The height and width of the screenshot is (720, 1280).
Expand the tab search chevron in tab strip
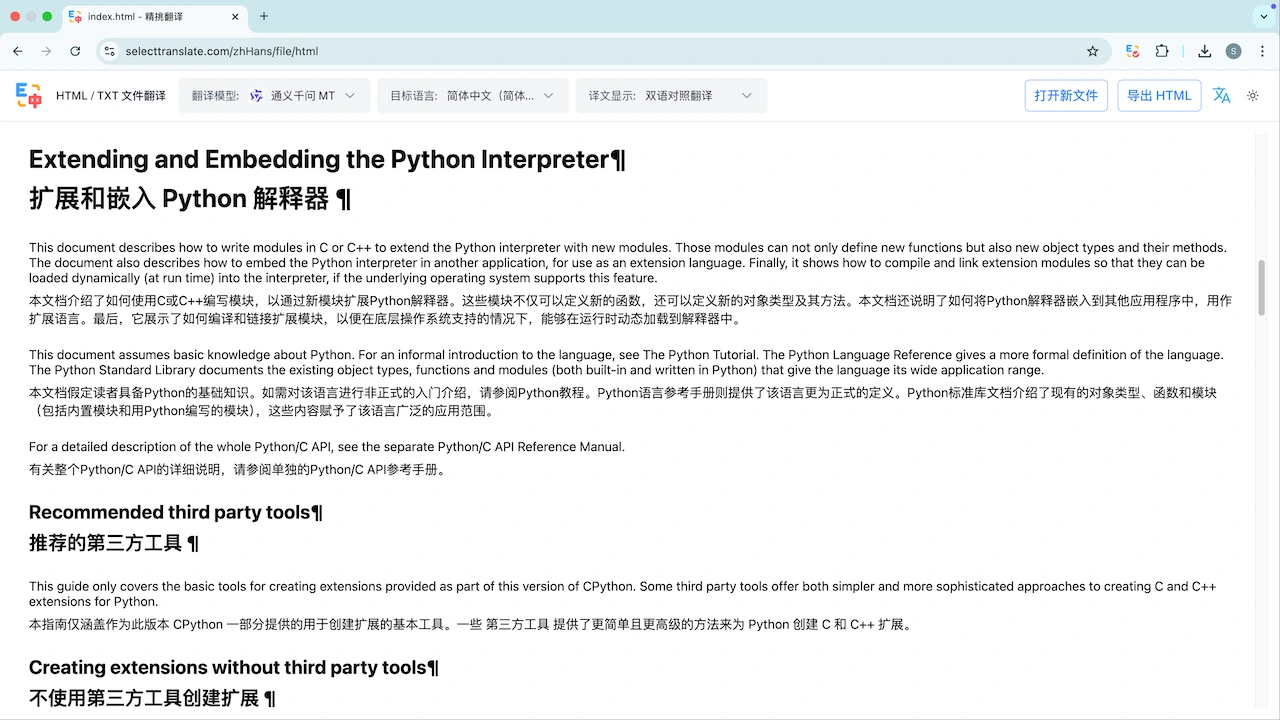[x=1263, y=16]
